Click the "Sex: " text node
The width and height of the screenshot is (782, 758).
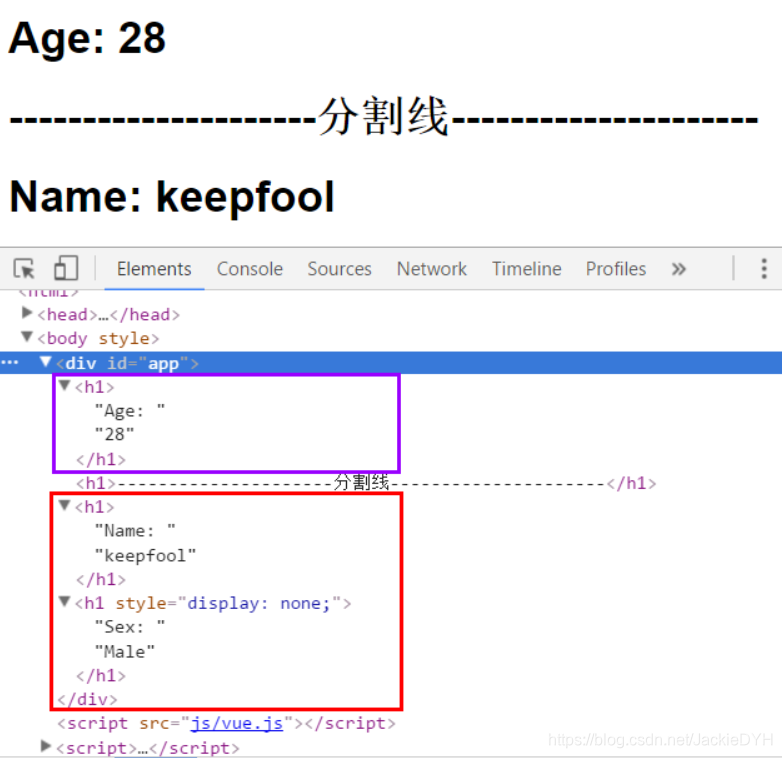[130, 627]
